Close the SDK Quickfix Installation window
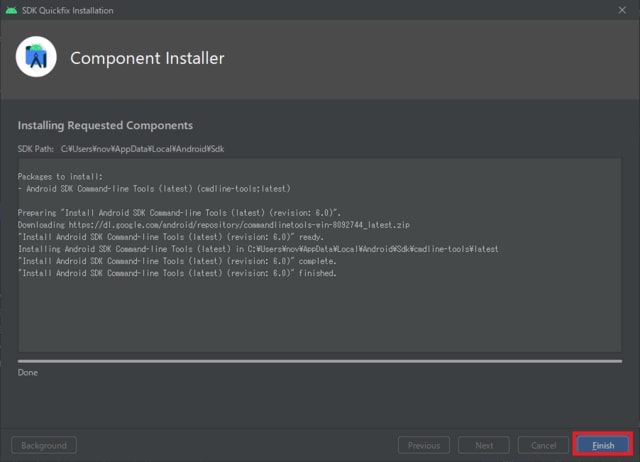The image size is (640, 462). tap(622, 10)
